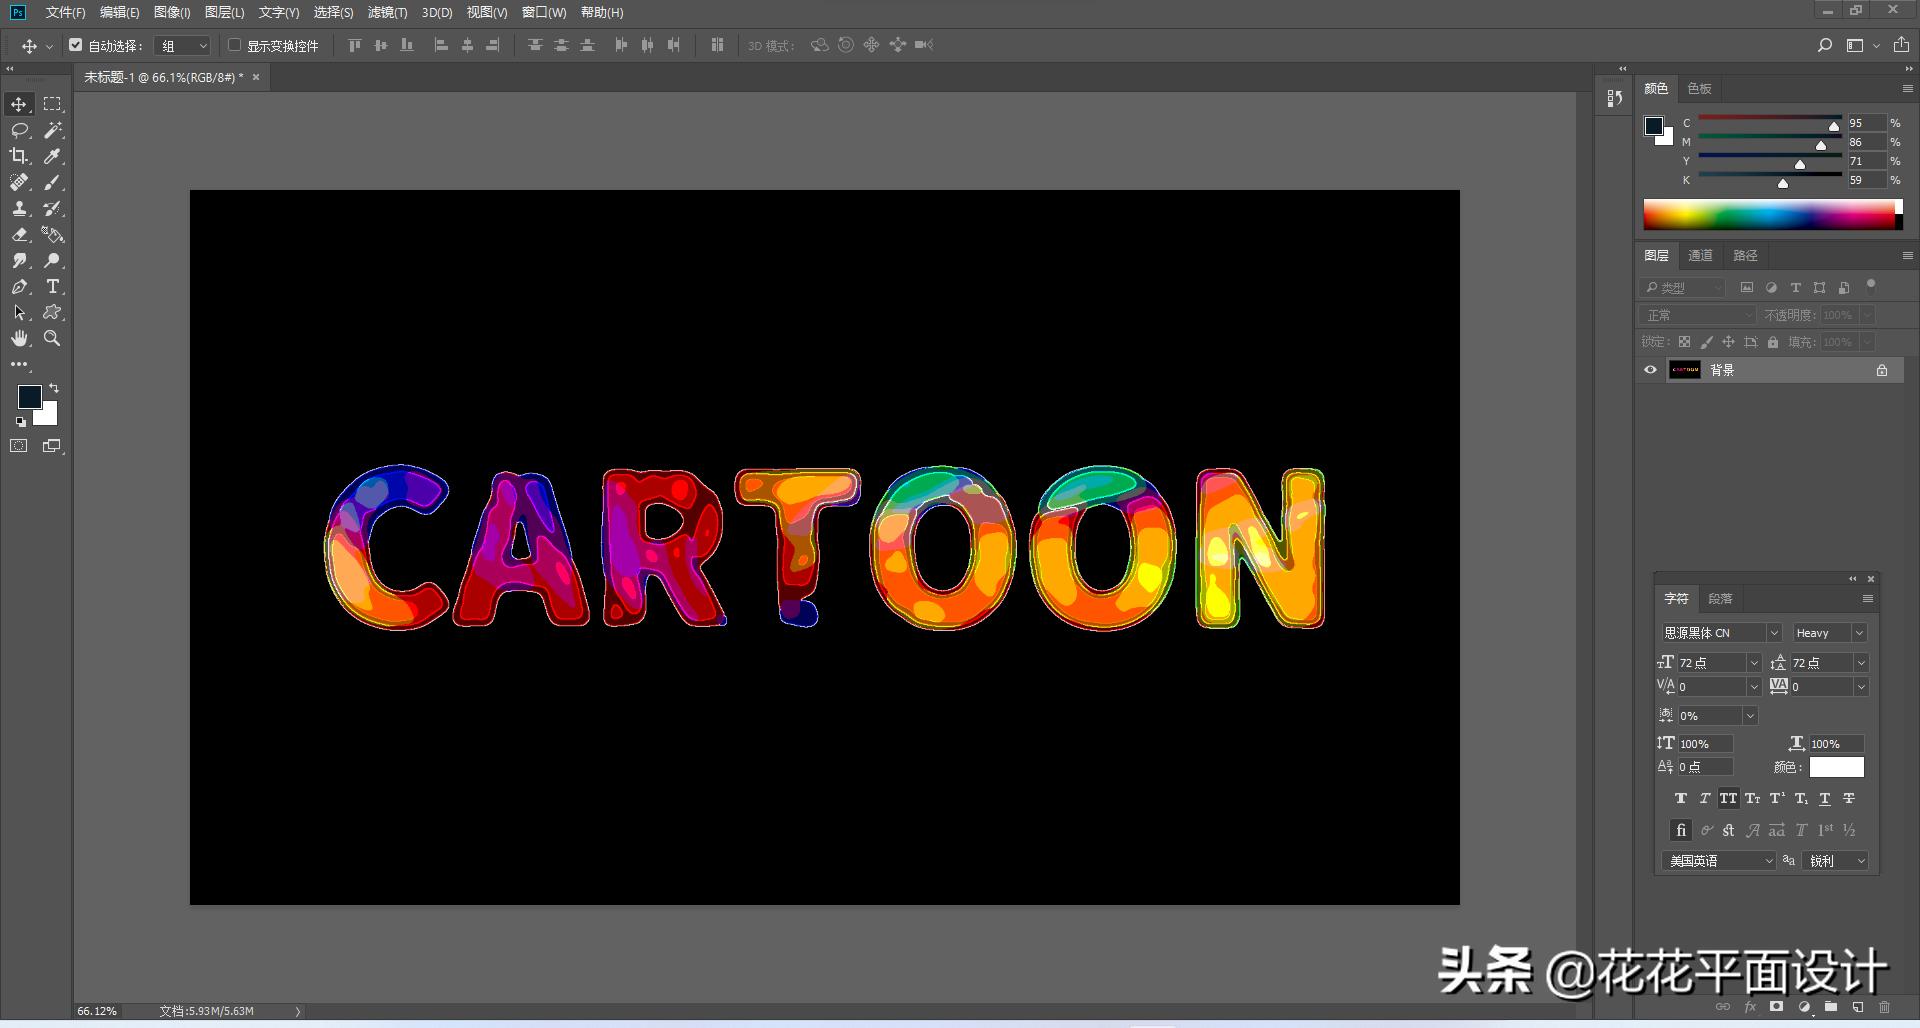Image resolution: width=1920 pixels, height=1028 pixels.
Task: Select the Eraser tool
Action: pos(19,235)
